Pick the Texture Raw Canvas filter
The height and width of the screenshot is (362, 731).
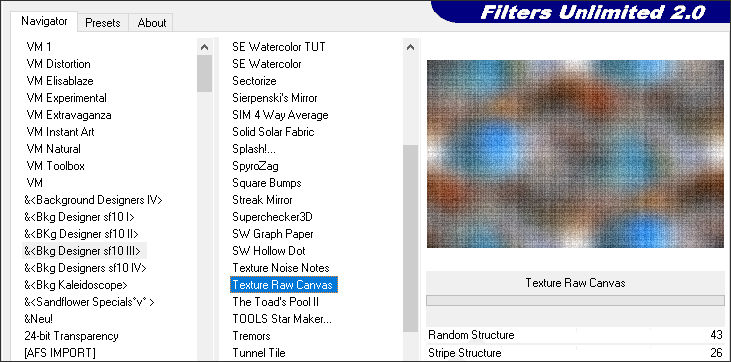[283, 285]
